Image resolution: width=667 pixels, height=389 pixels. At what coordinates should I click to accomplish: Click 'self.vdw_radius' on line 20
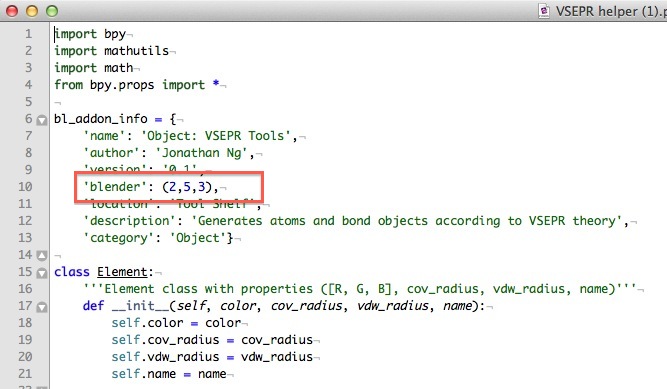pyautogui.click(x=165, y=357)
